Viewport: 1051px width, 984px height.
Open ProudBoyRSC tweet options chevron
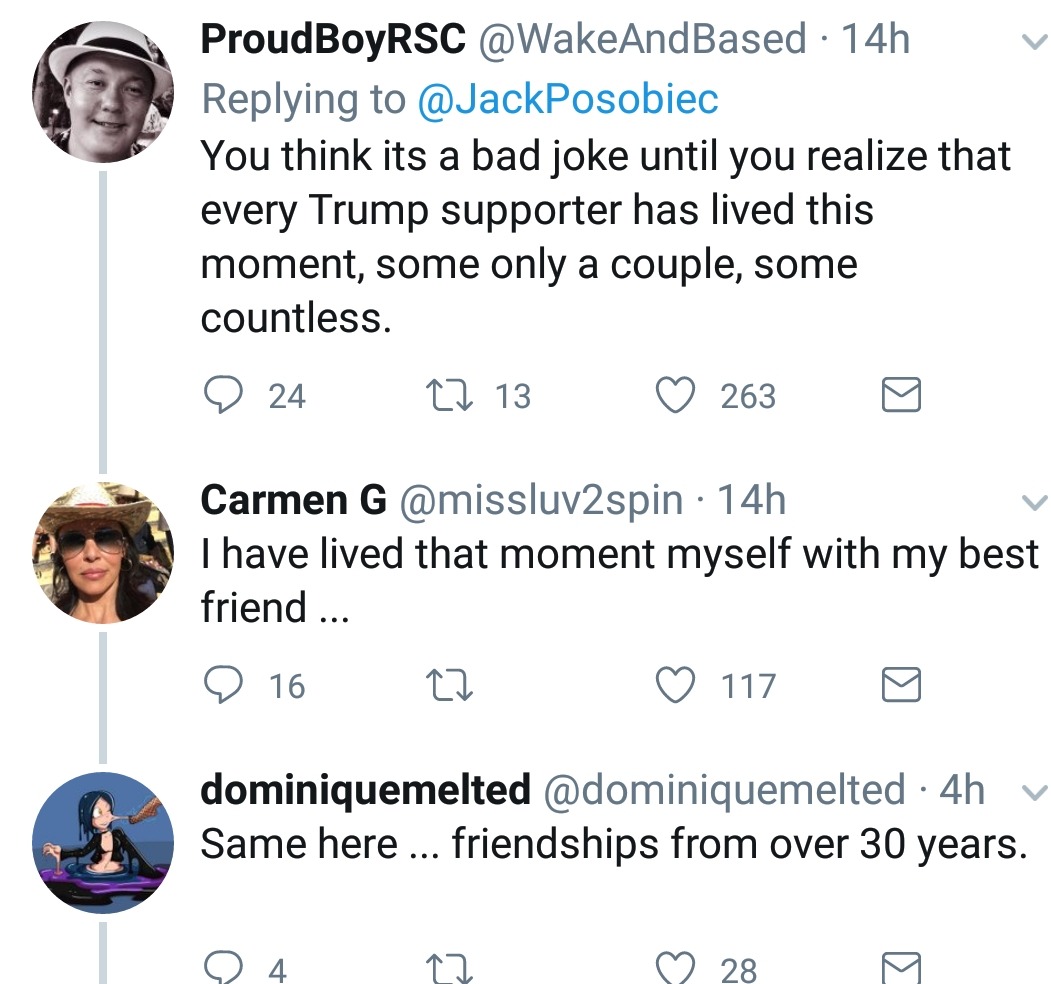click(x=1029, y=43)
